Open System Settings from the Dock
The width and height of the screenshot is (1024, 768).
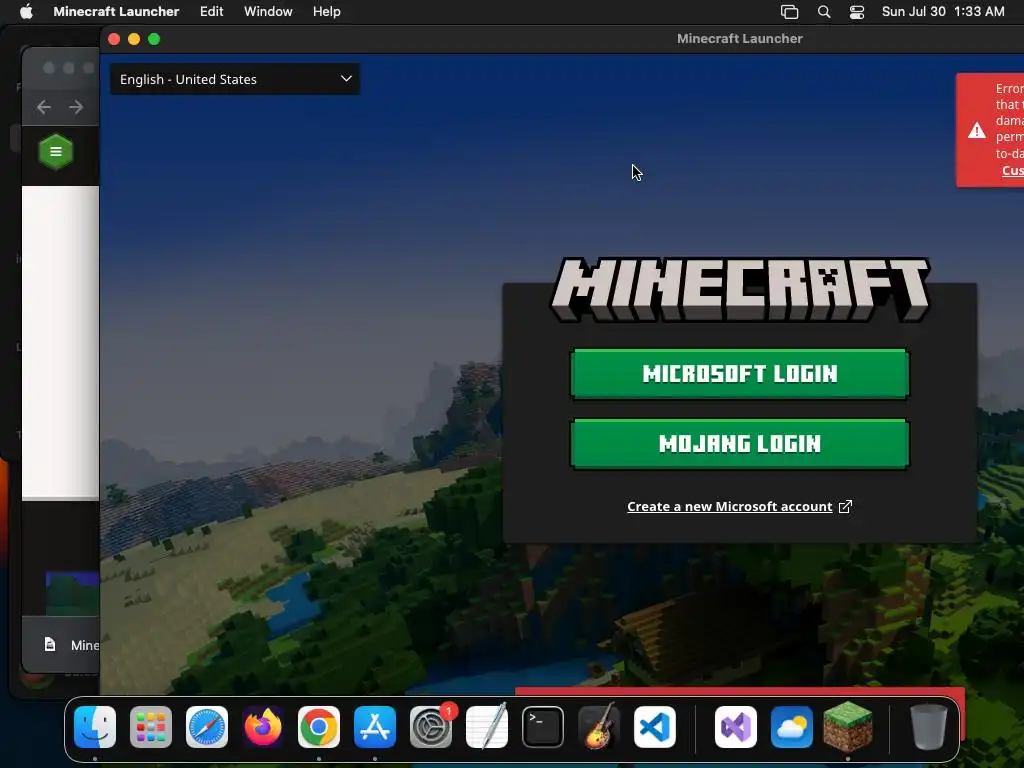[x=431, y=727]
